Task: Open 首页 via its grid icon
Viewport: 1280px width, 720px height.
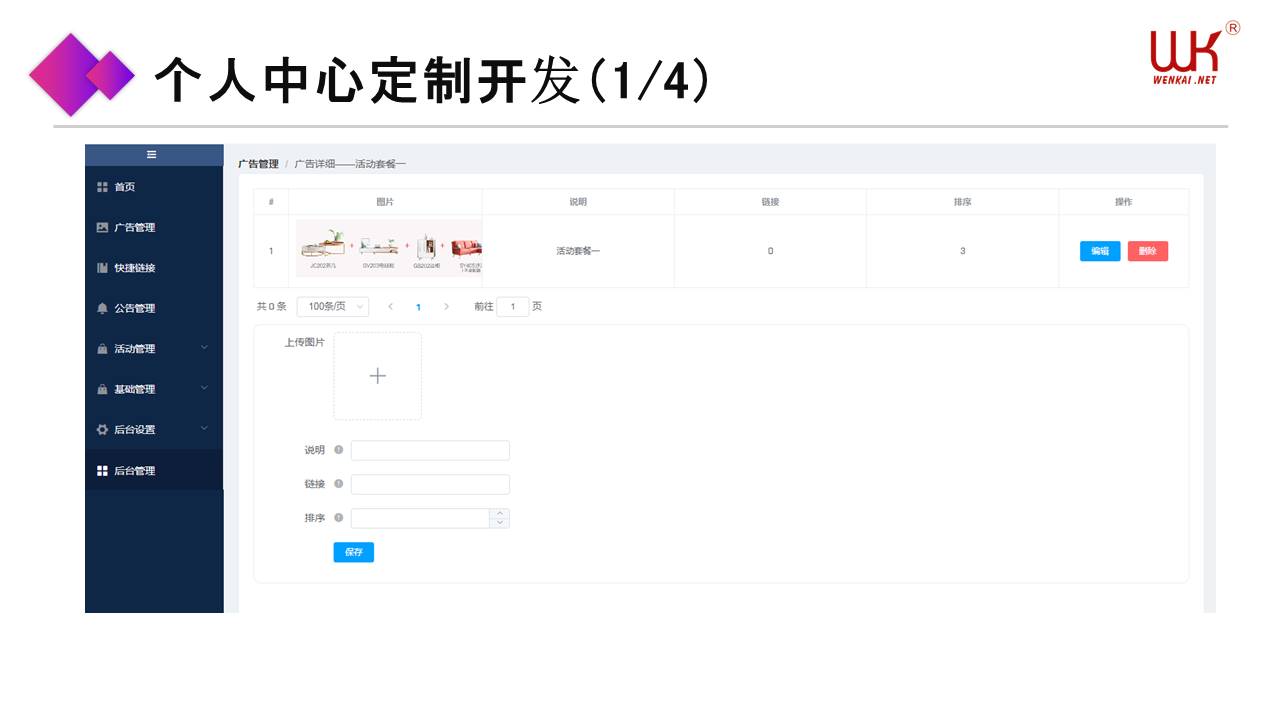Action: click(x=102, y=187)
